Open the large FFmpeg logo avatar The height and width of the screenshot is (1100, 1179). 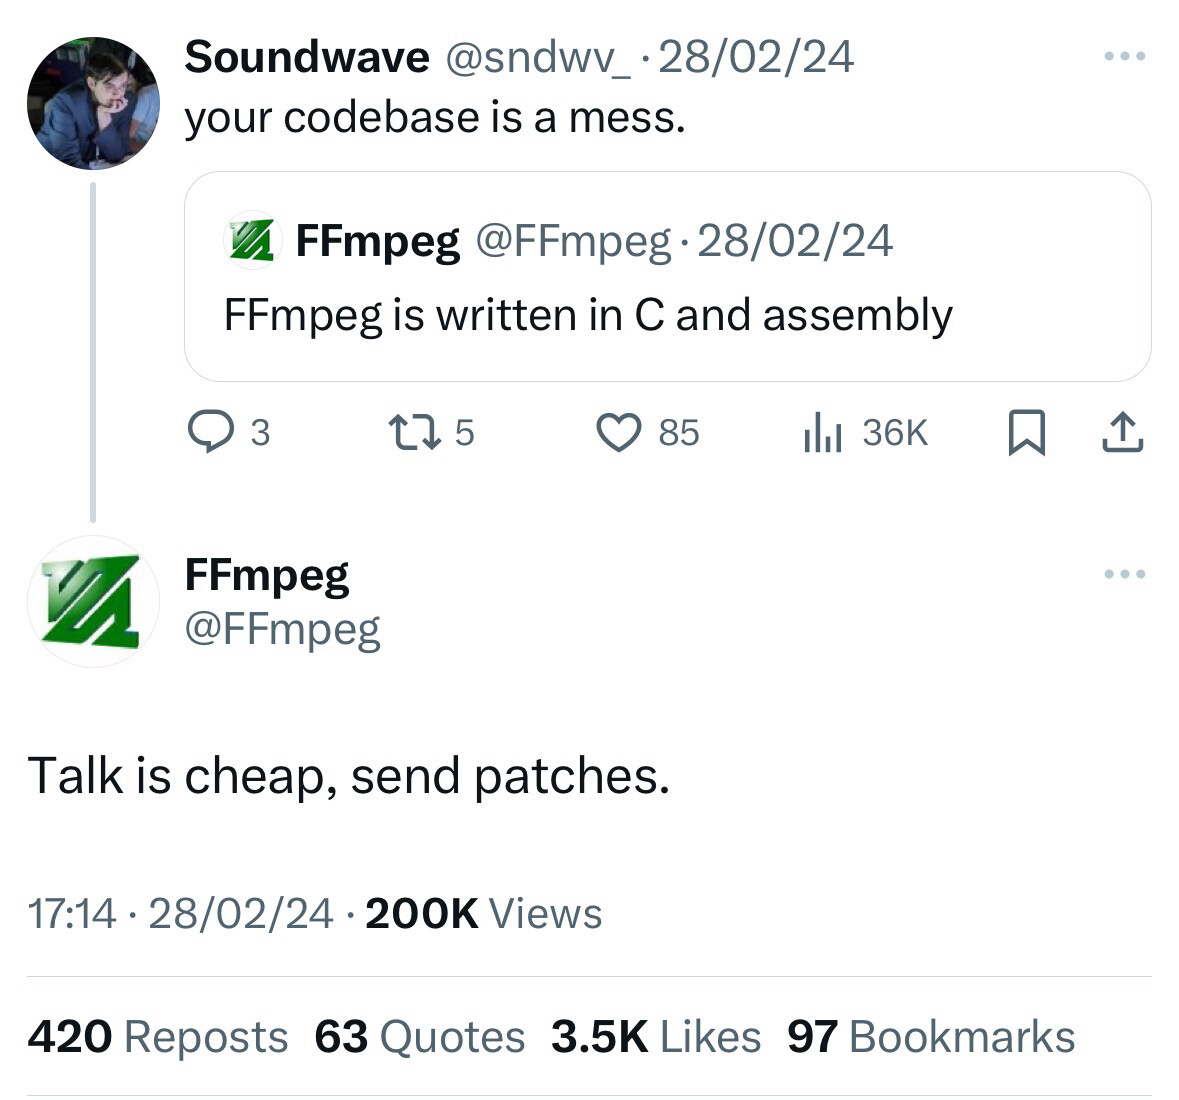93,602
